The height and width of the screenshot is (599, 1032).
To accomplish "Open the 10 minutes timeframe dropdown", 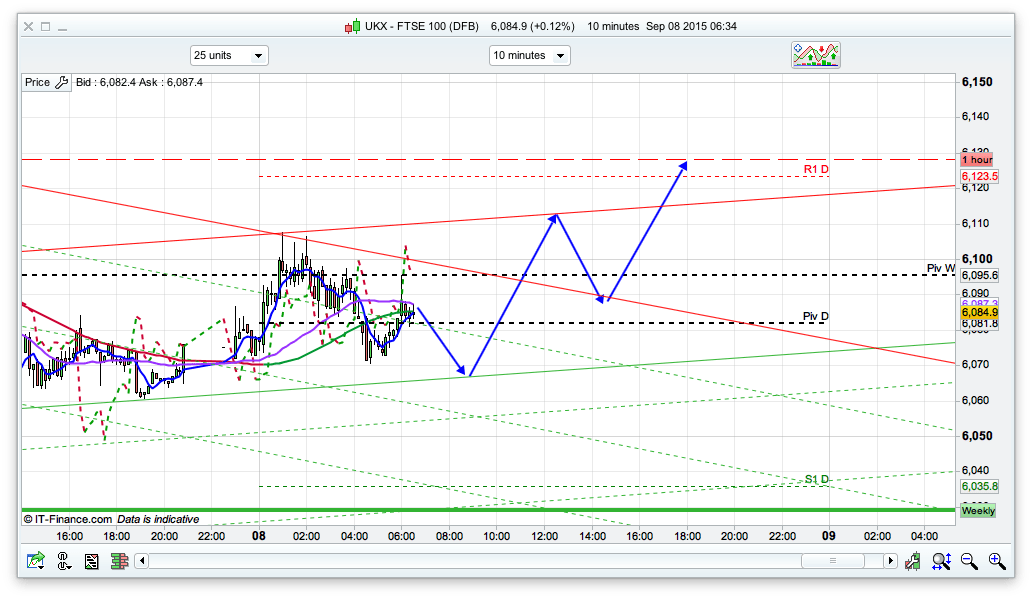I will pyautogui.click(x=529, y=56).
